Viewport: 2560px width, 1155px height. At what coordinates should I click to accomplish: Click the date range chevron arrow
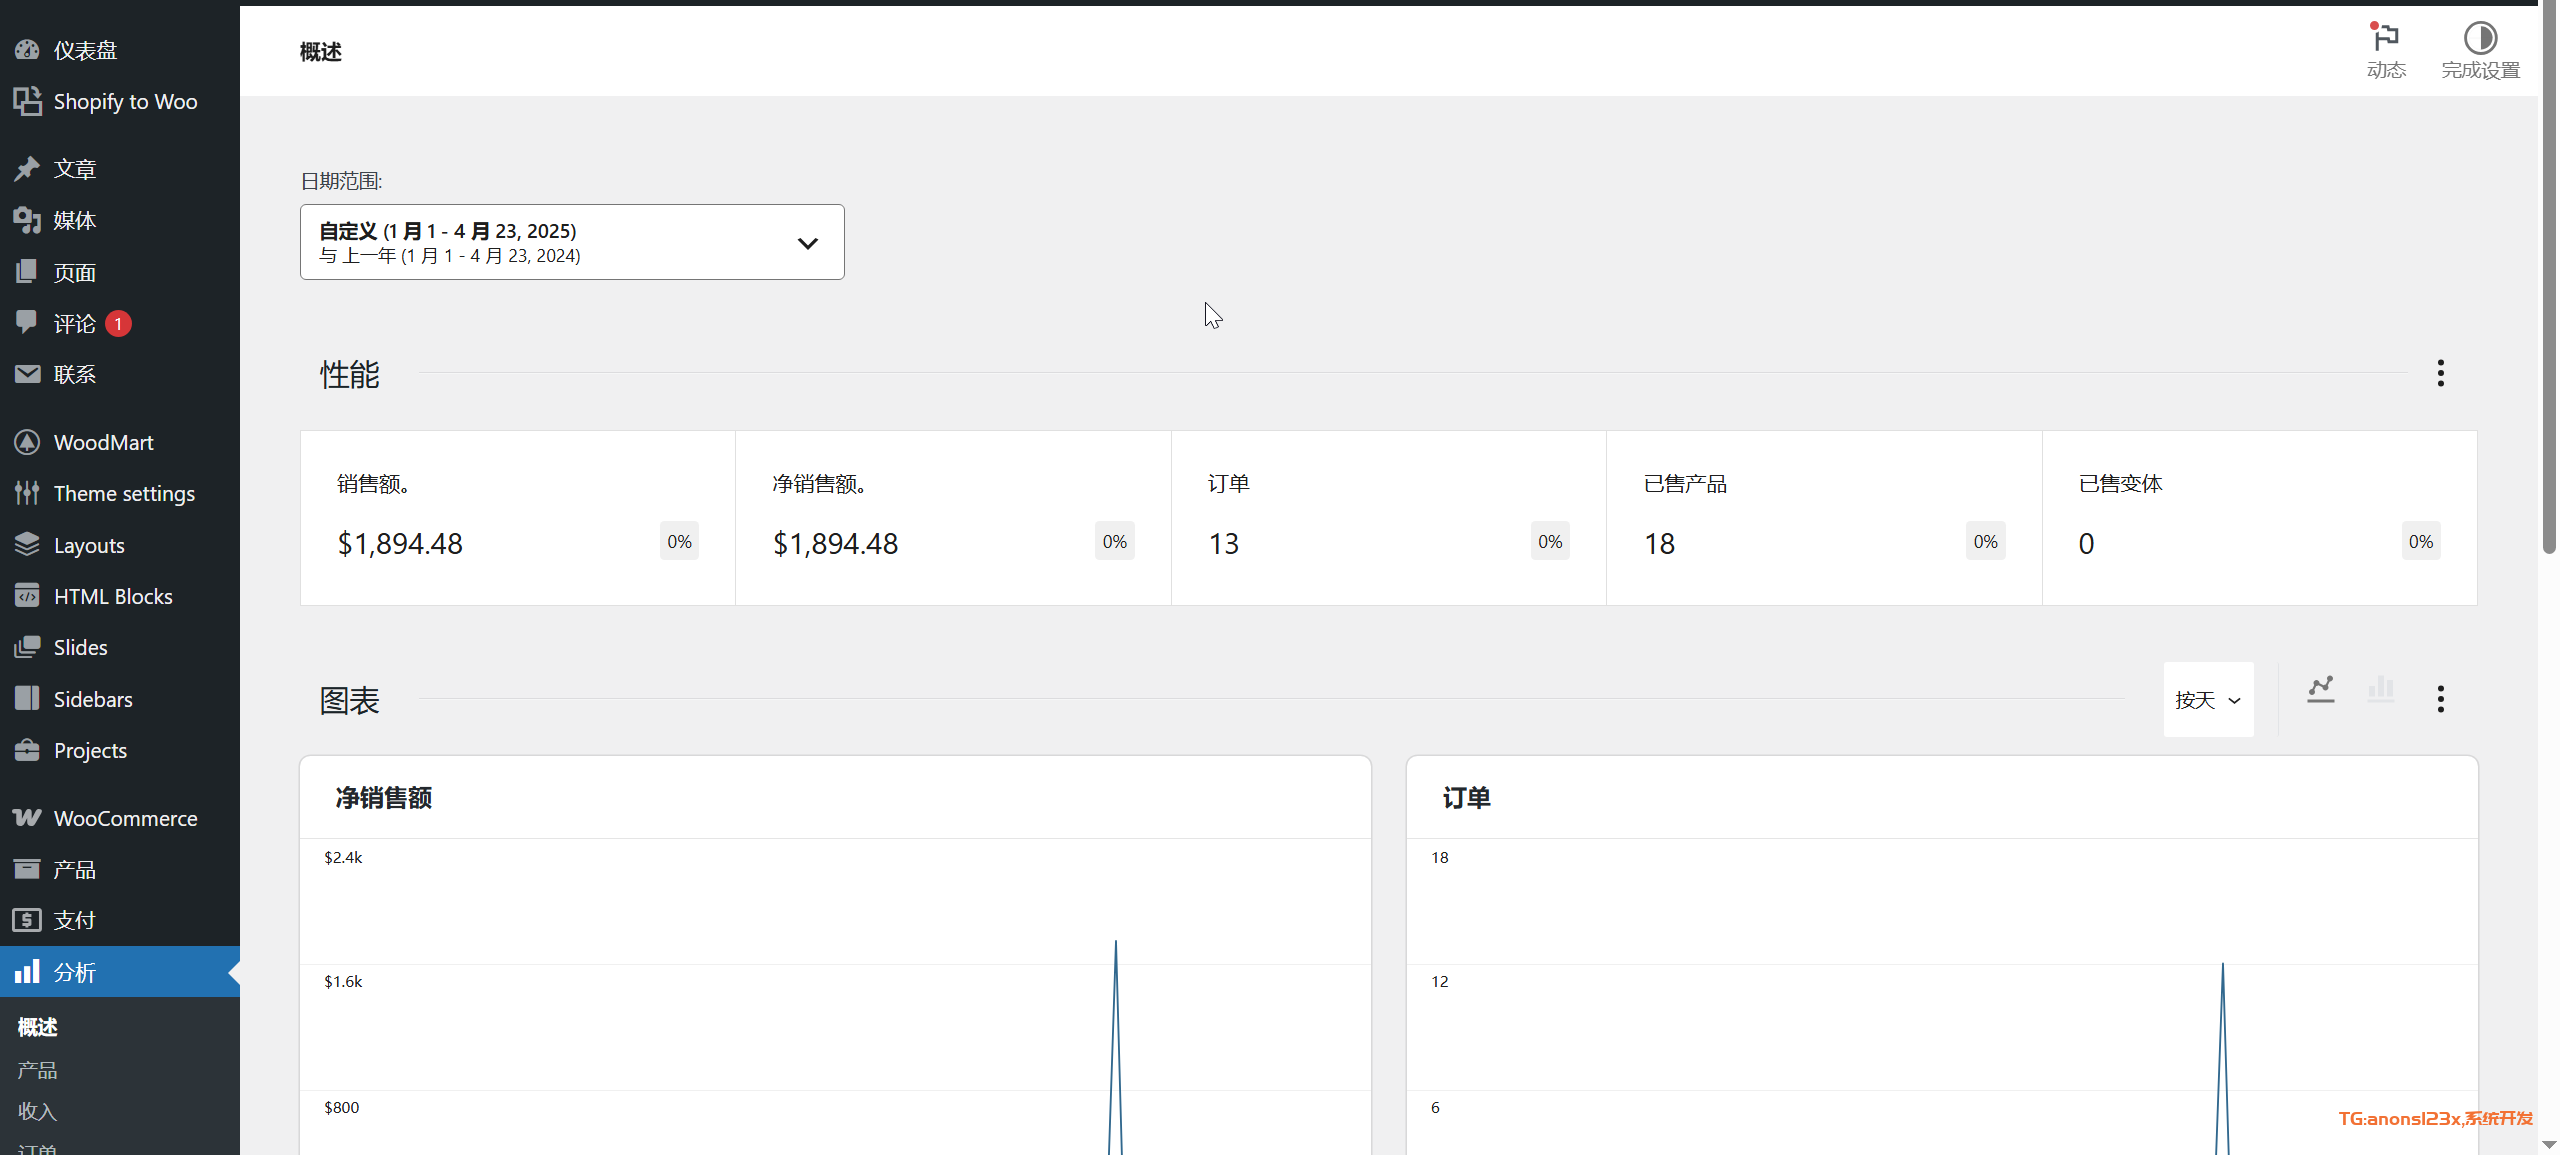tap(808, 243)
